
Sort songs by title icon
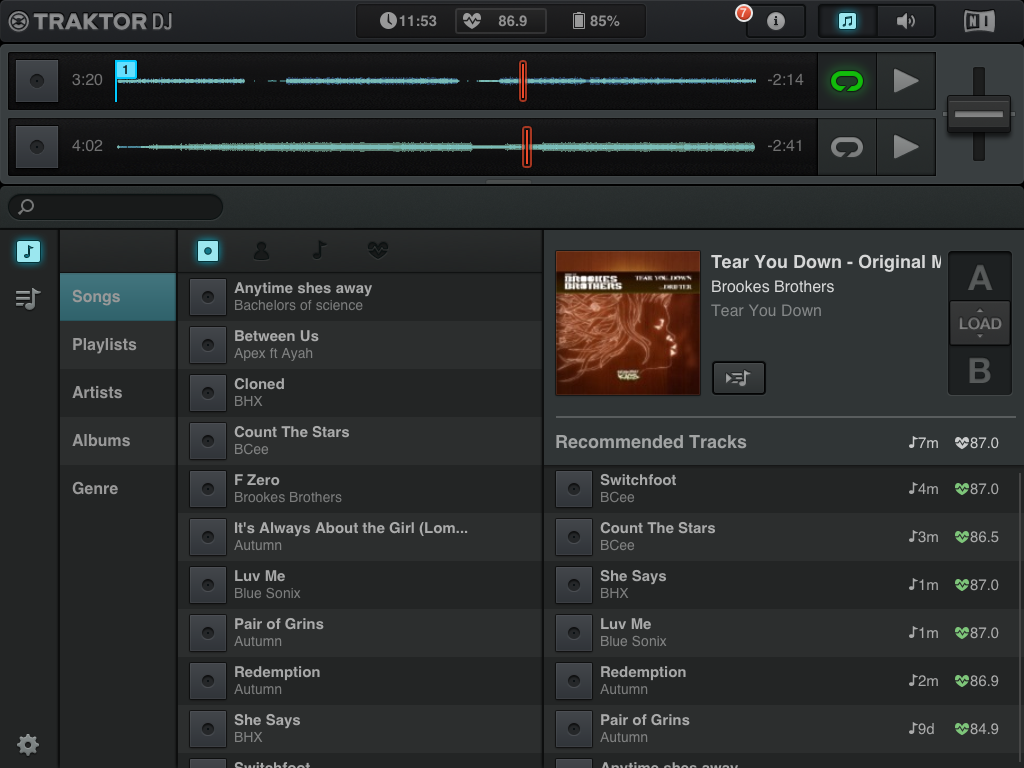click(x=208, y=251)
